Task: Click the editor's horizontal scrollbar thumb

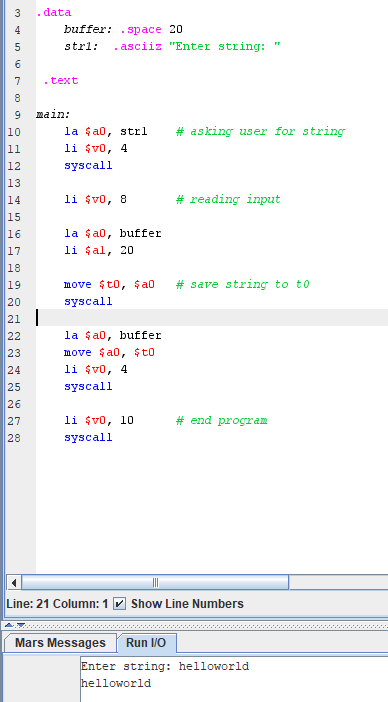Action: coord(155,582)
